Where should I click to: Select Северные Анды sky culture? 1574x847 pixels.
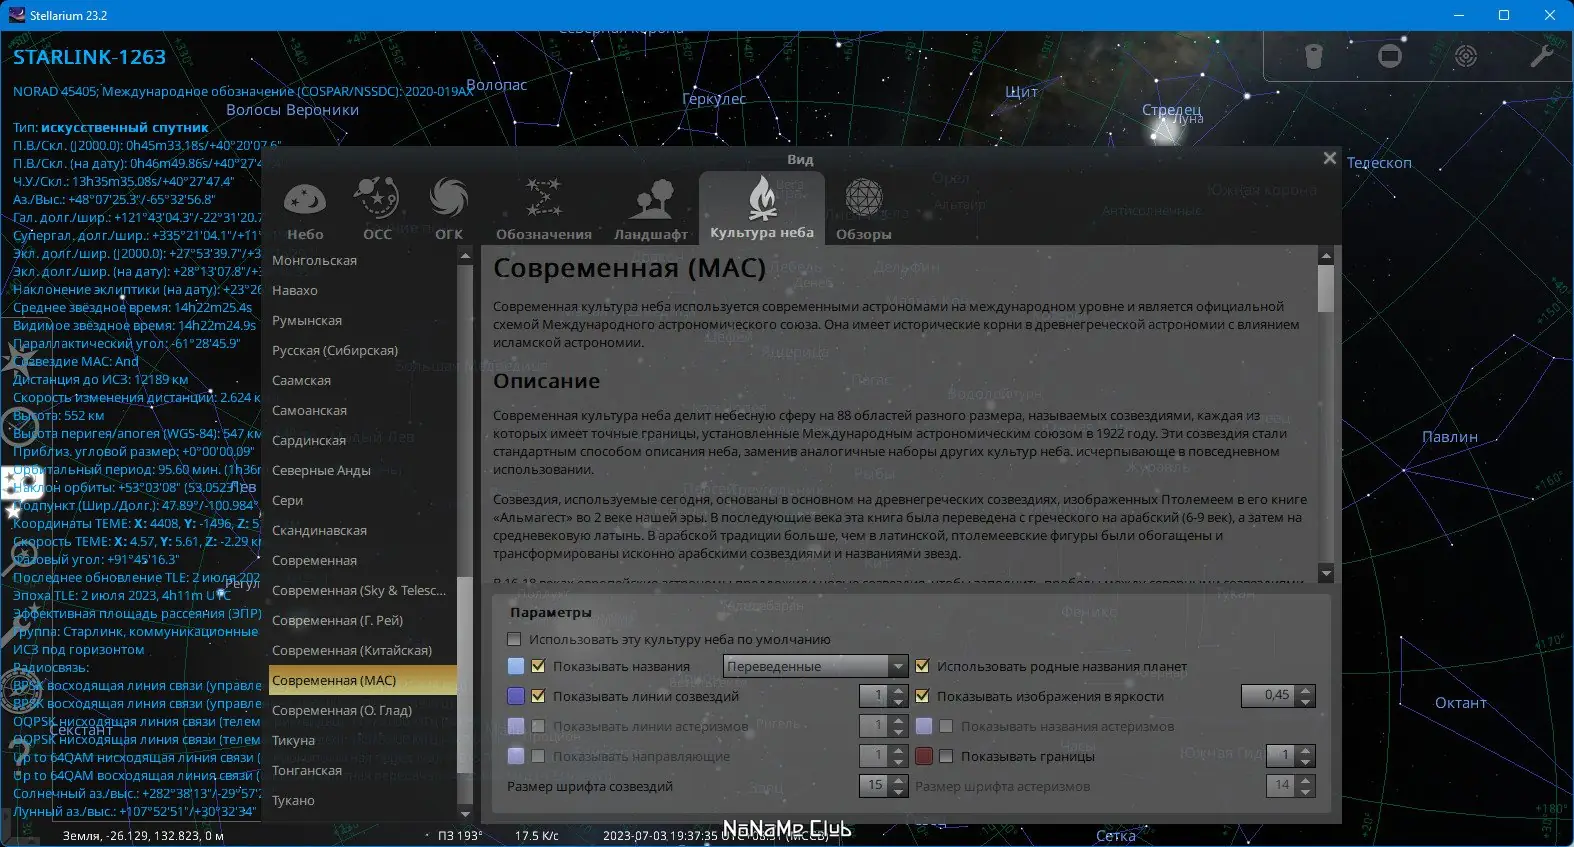click(x=363, y=470)
